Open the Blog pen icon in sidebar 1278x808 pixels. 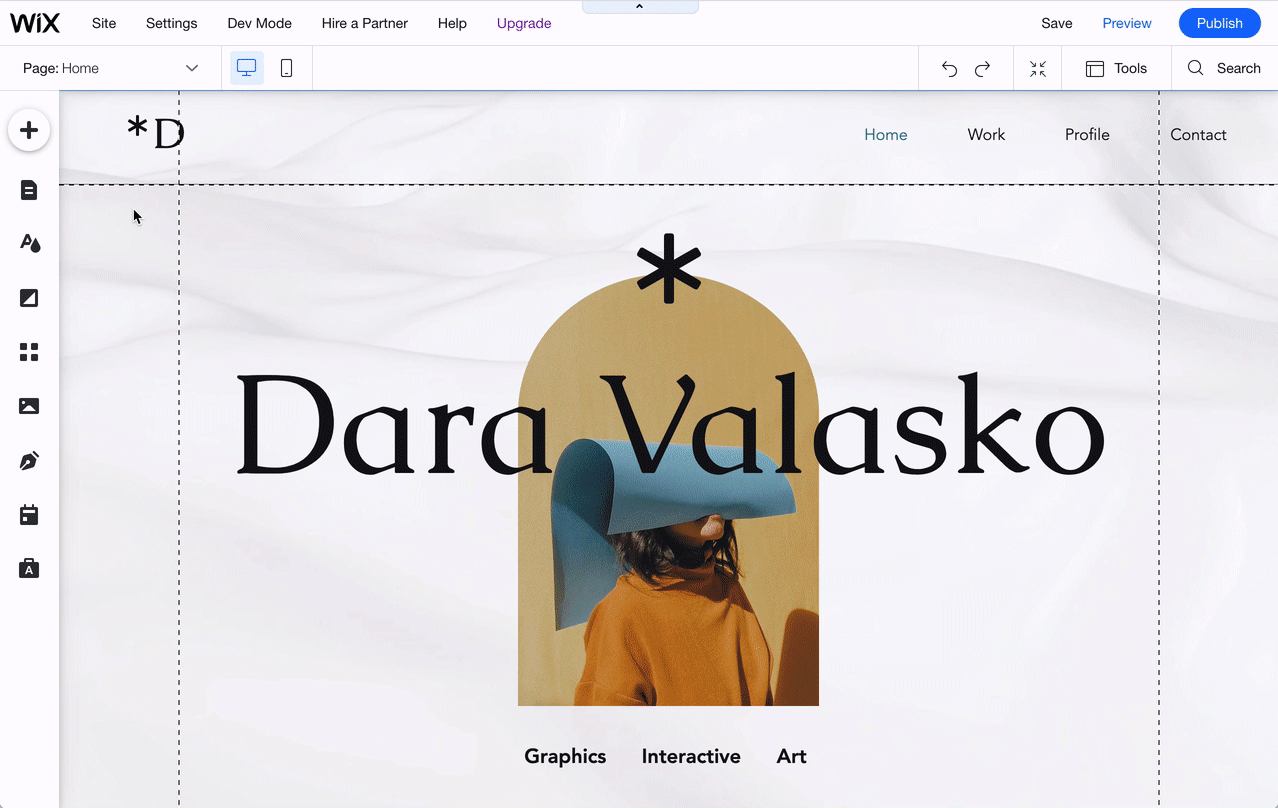tap(29, 461)
